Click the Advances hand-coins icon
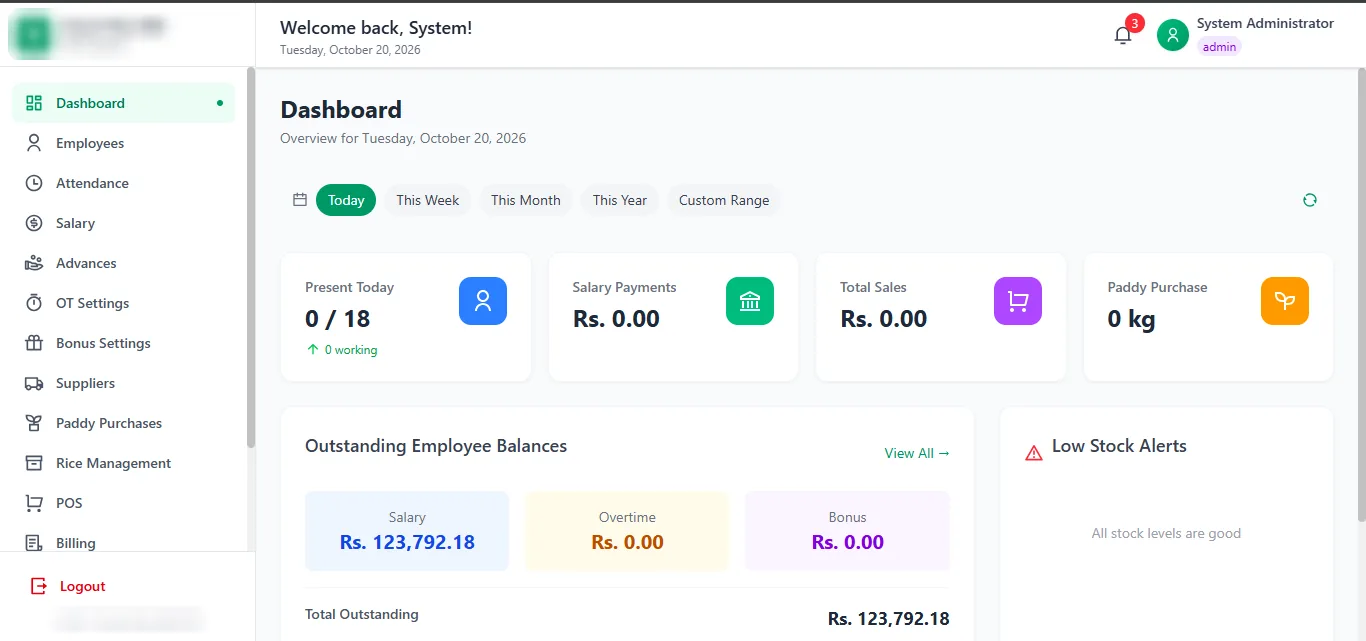1366x641 pixels. tap(34, 263)
